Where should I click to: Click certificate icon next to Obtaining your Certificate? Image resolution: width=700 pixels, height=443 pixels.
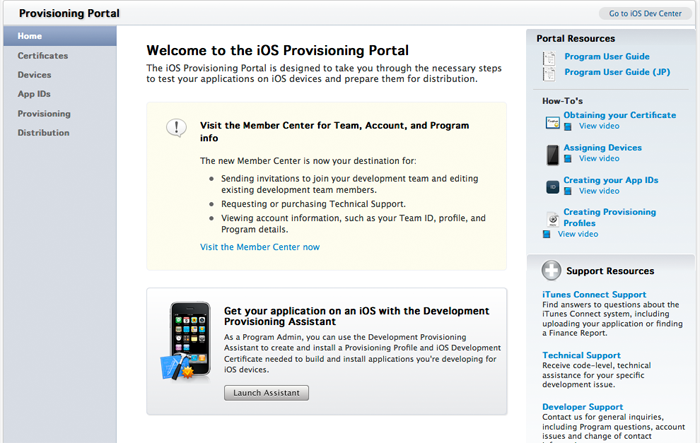(553, 122)
